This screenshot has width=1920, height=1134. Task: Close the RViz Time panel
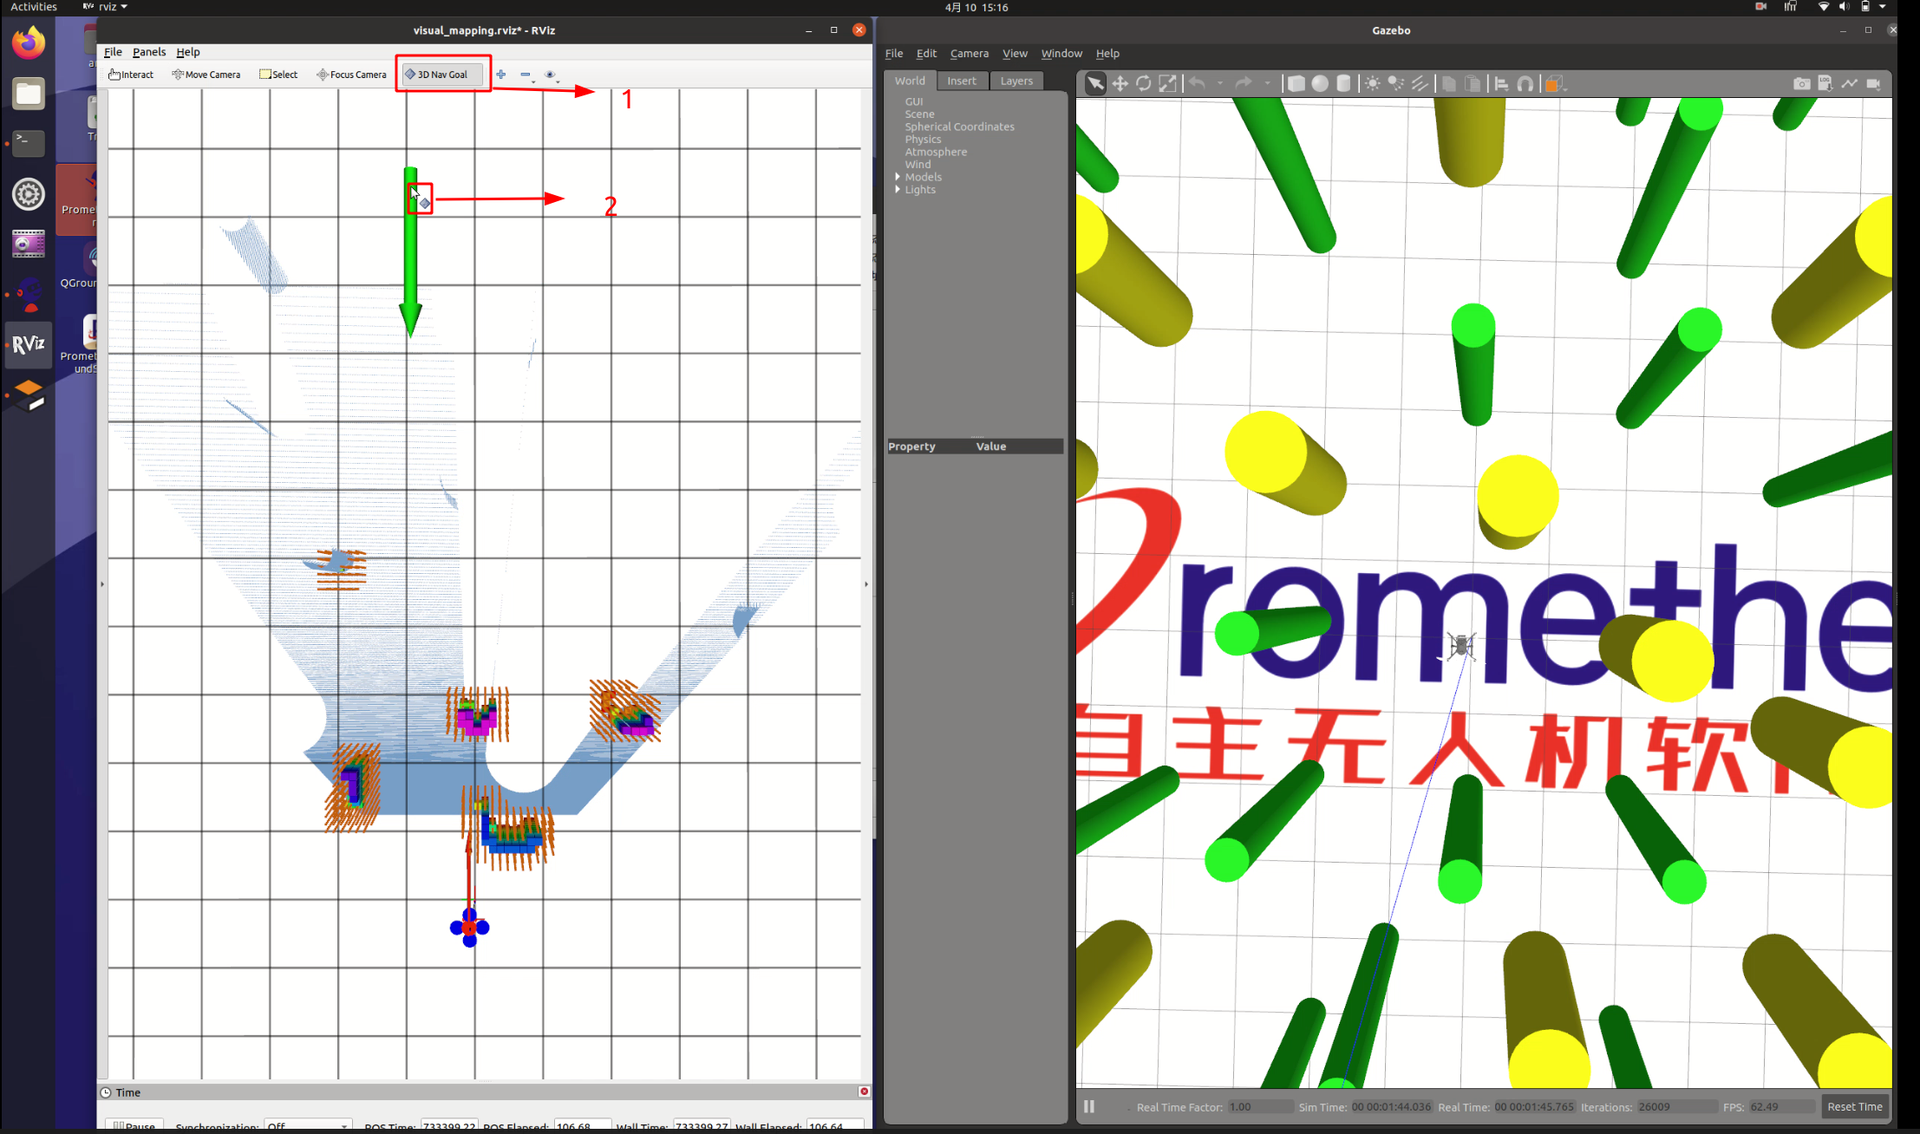click(x=864, y=1091)
